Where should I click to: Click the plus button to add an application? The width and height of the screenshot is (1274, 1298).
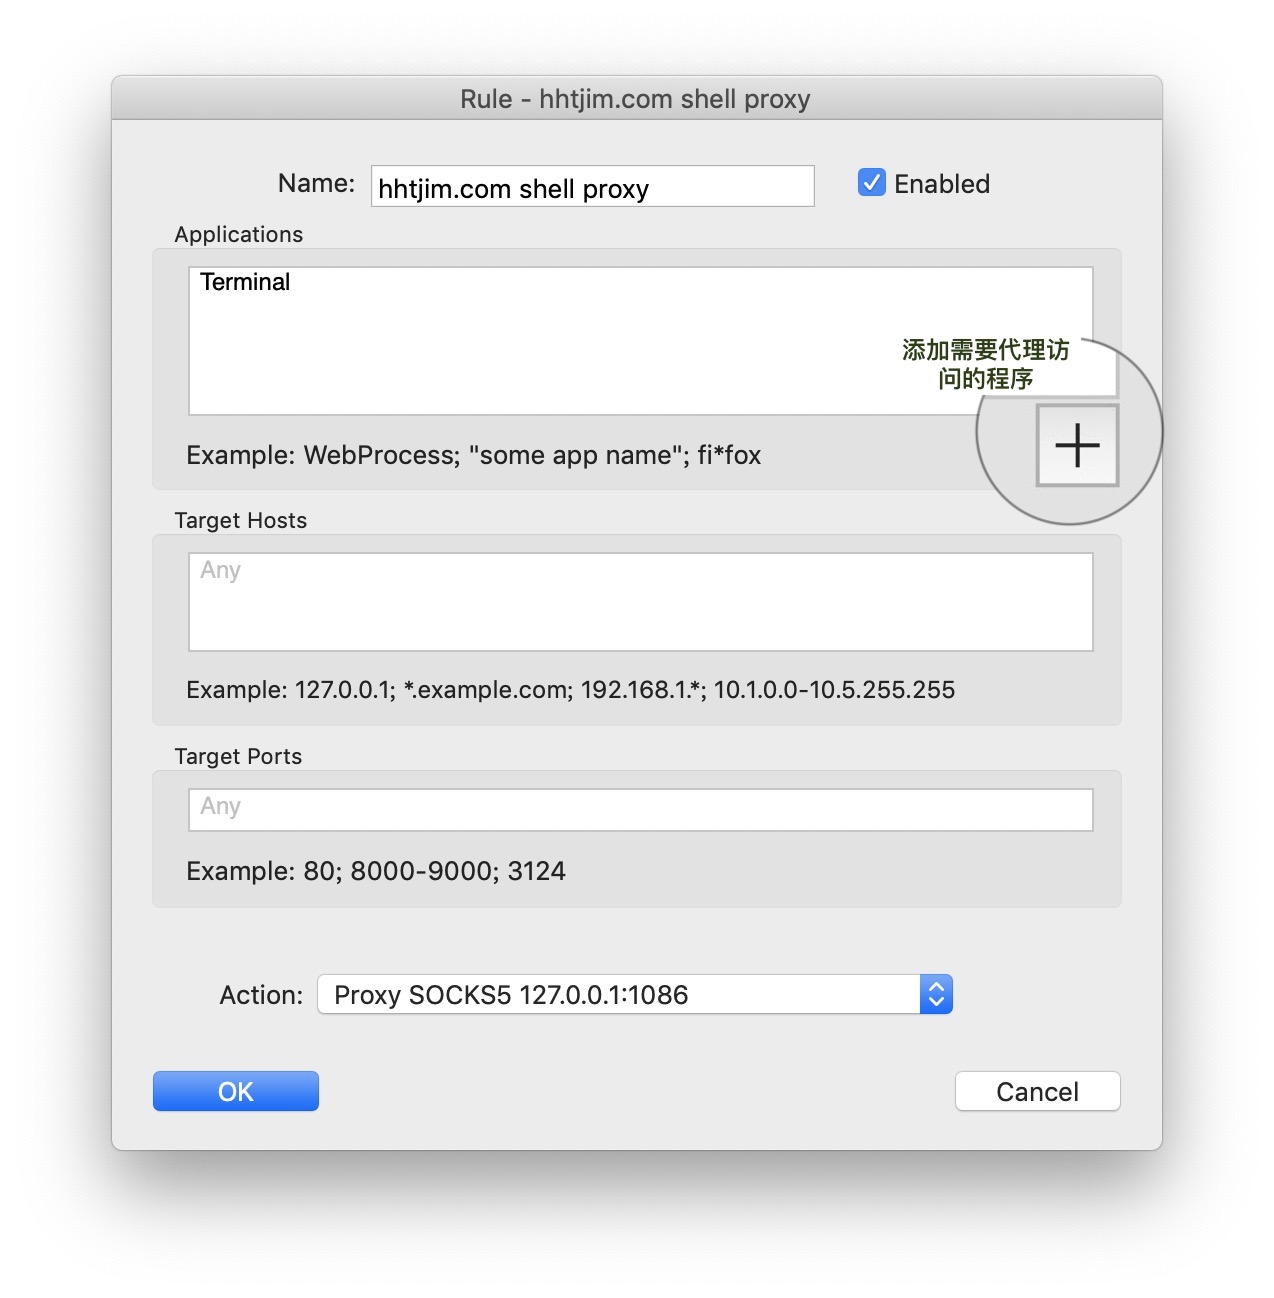1077,446
